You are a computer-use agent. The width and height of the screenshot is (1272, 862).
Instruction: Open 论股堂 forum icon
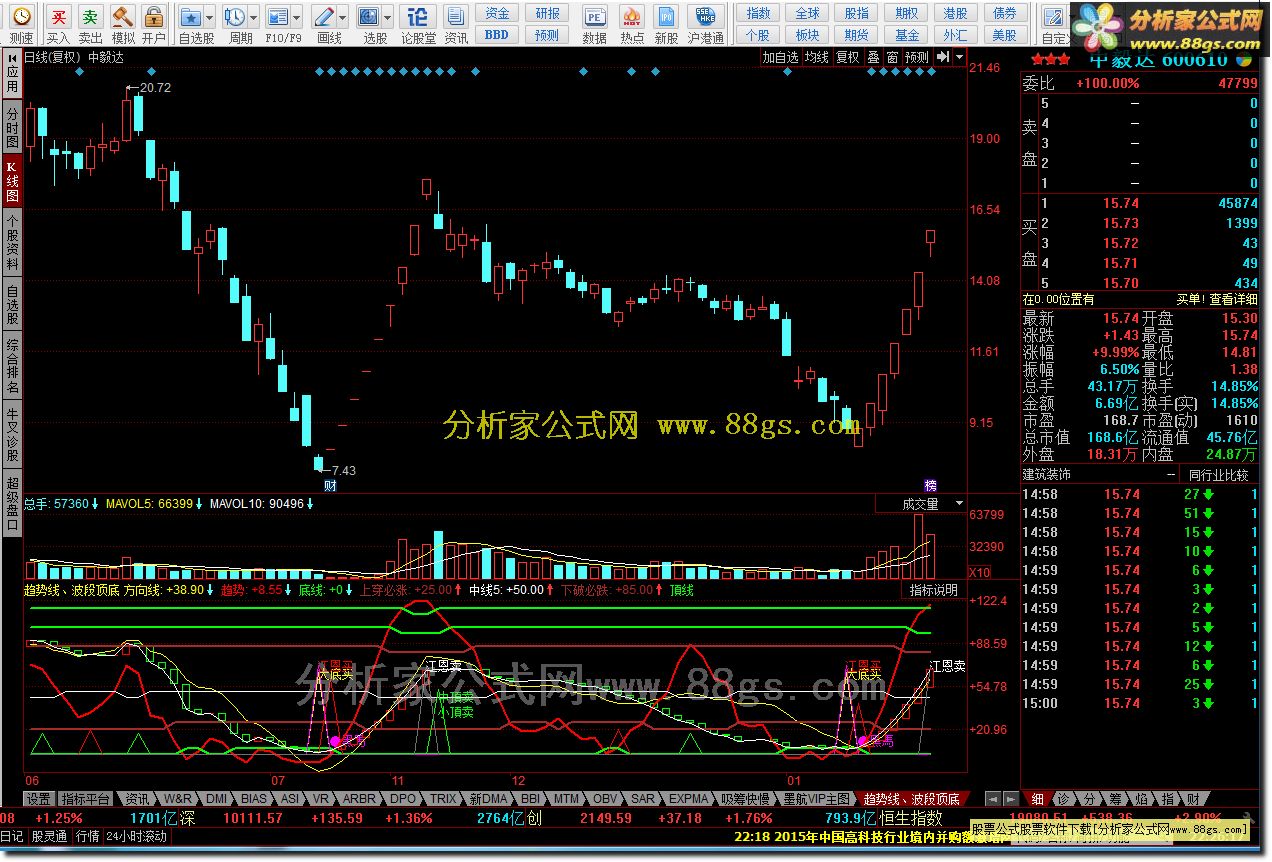(x=419, y=24)
